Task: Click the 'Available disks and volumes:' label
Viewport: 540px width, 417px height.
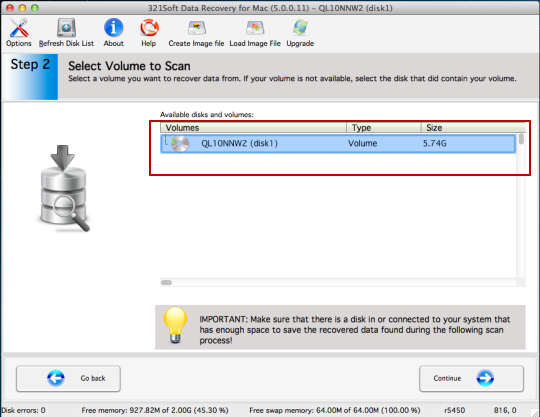Action: [207, 114]
